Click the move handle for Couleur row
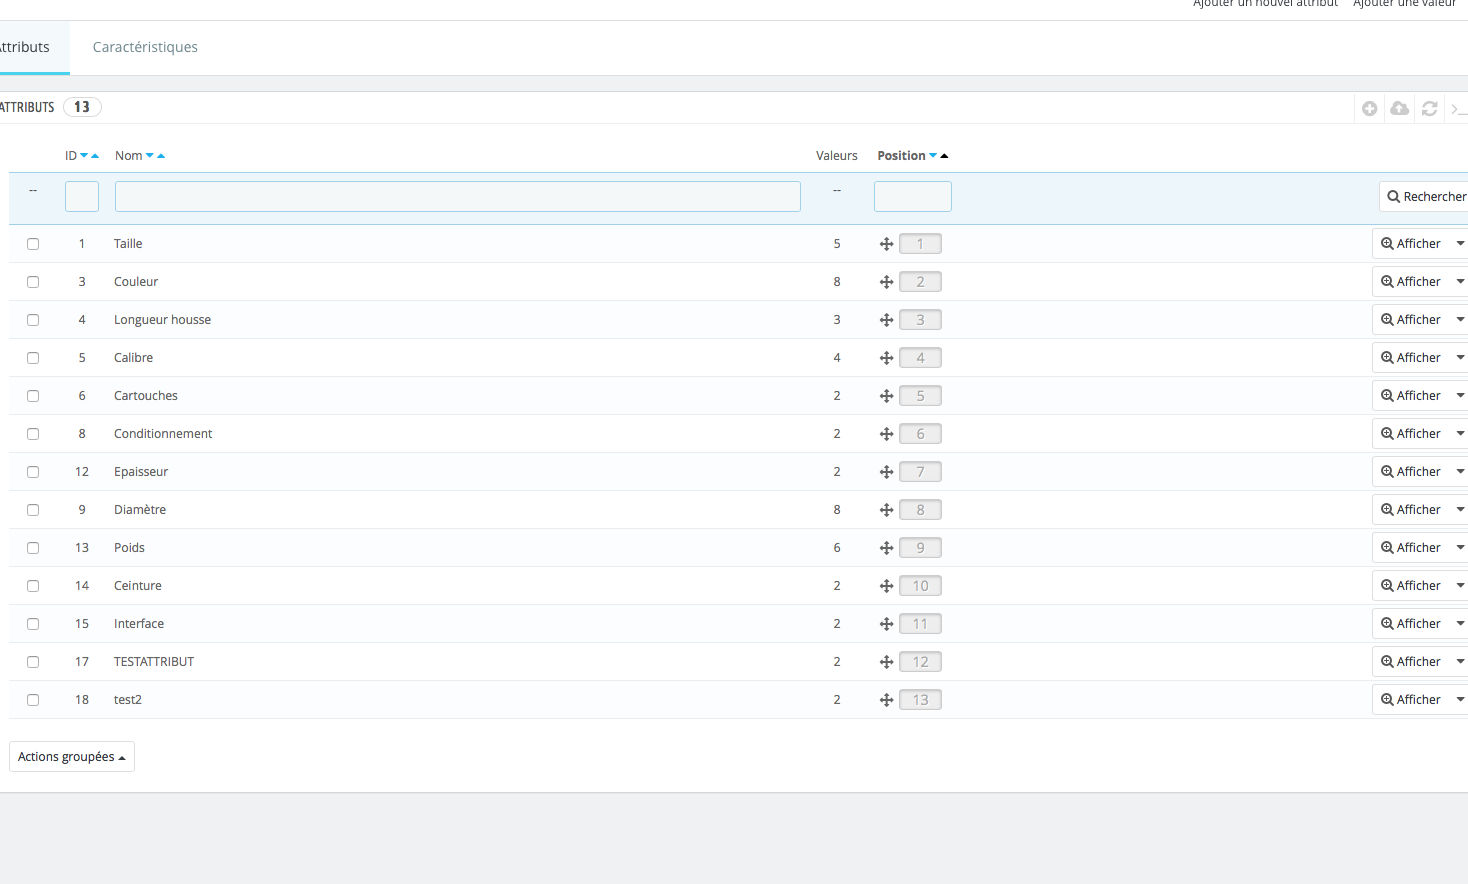The image size is (1468, 884). (886, 282)
